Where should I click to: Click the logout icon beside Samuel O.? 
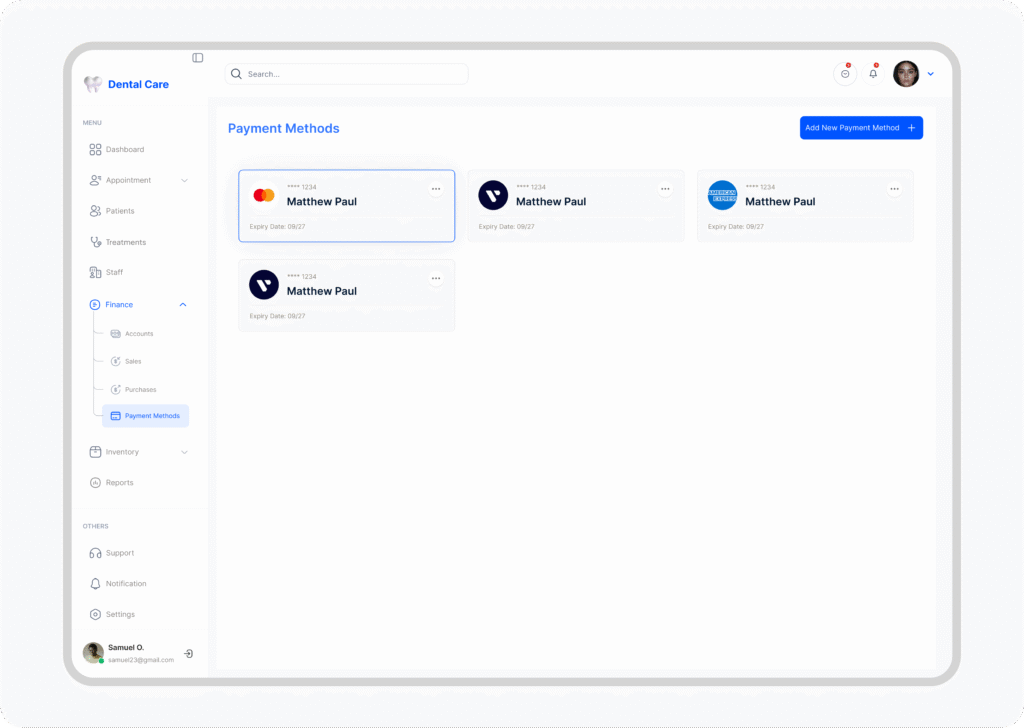pos(189,653)
